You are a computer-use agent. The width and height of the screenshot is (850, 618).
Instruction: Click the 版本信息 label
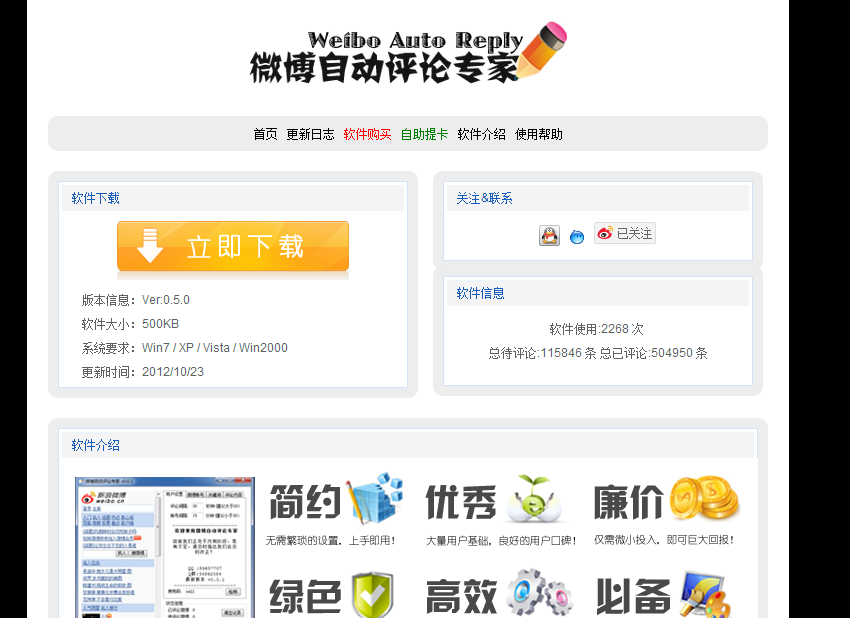(x=106, y=300)
